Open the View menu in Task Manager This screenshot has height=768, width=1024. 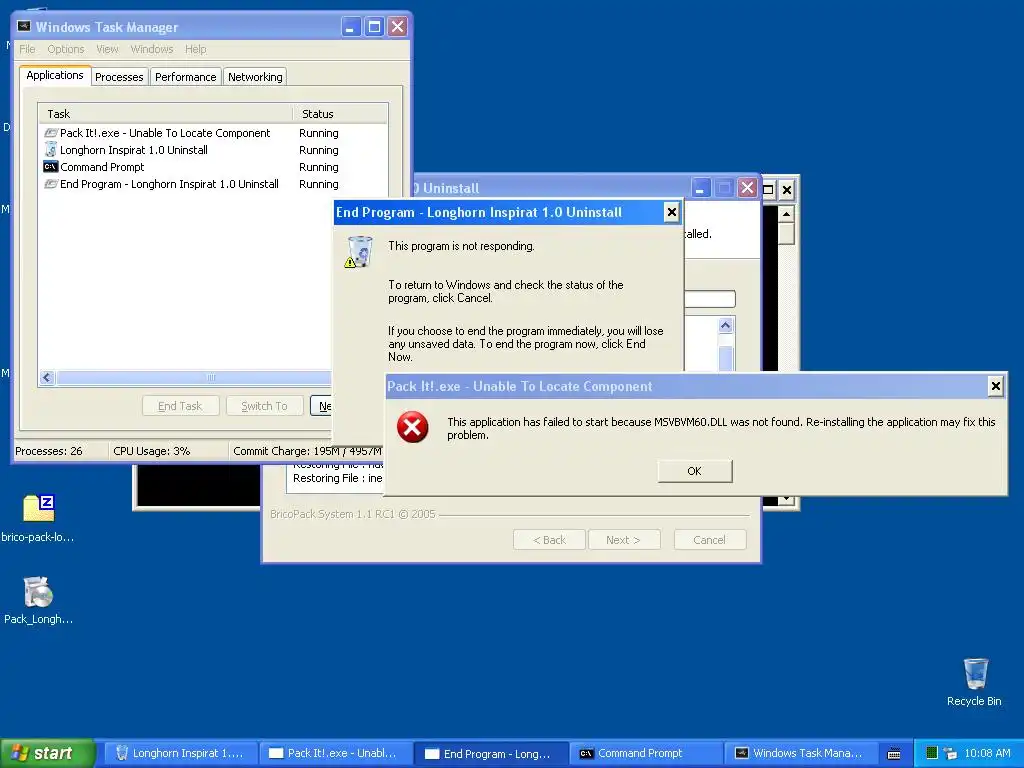click(x=107, y=49)
